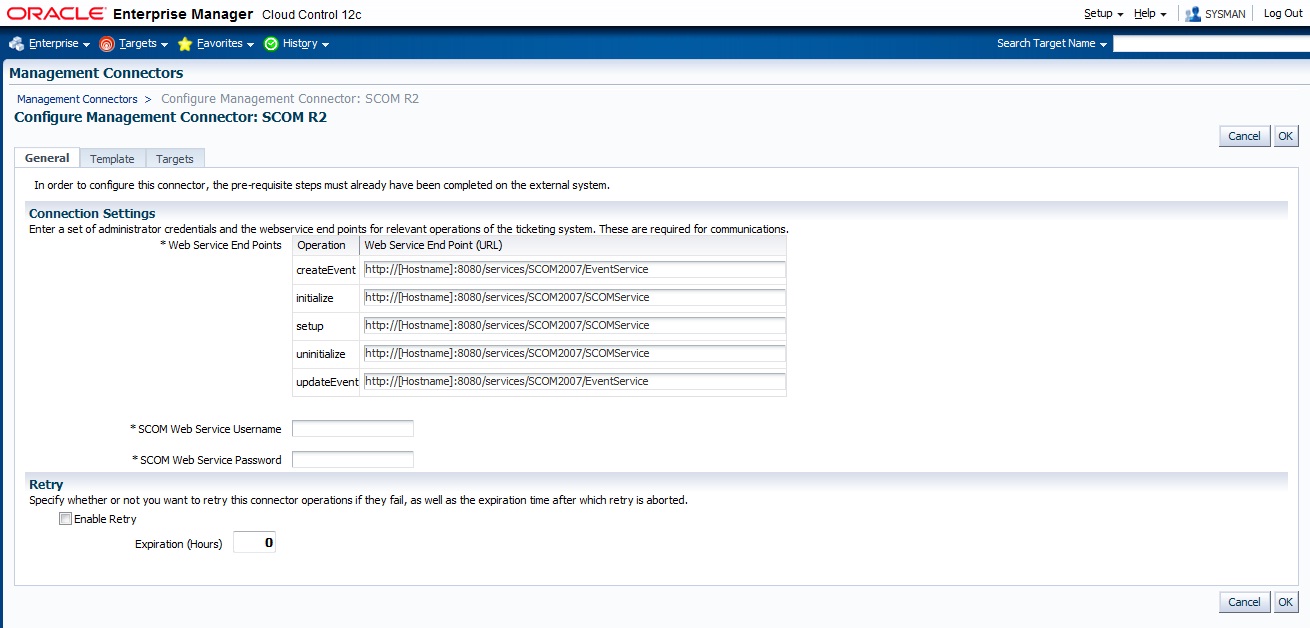Click the Expiration (Hours) field
Image resolution: width=1310 pixels, height=628 pixels.
point(254,543)
